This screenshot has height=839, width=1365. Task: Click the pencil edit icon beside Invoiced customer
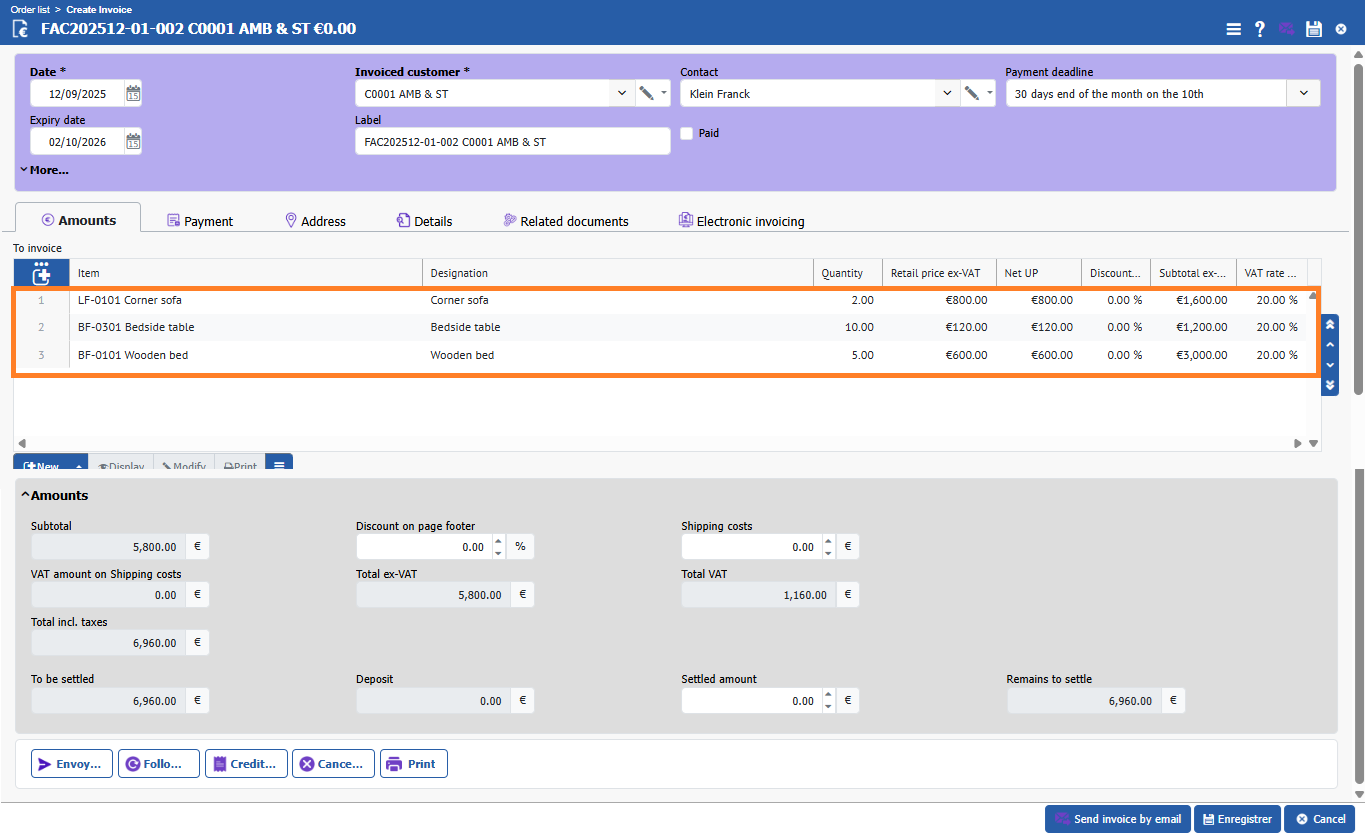click(x=646, y=94)
